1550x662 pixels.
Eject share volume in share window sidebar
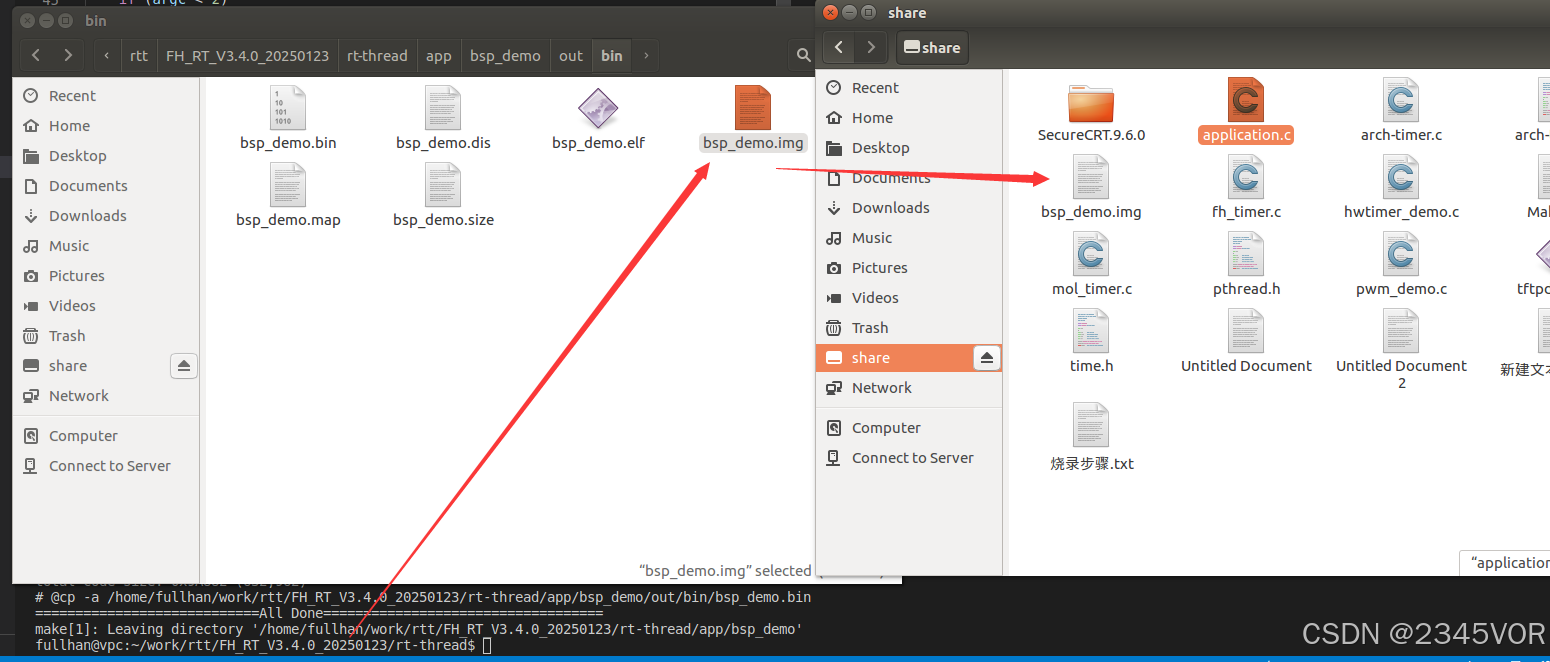(986, 358)
